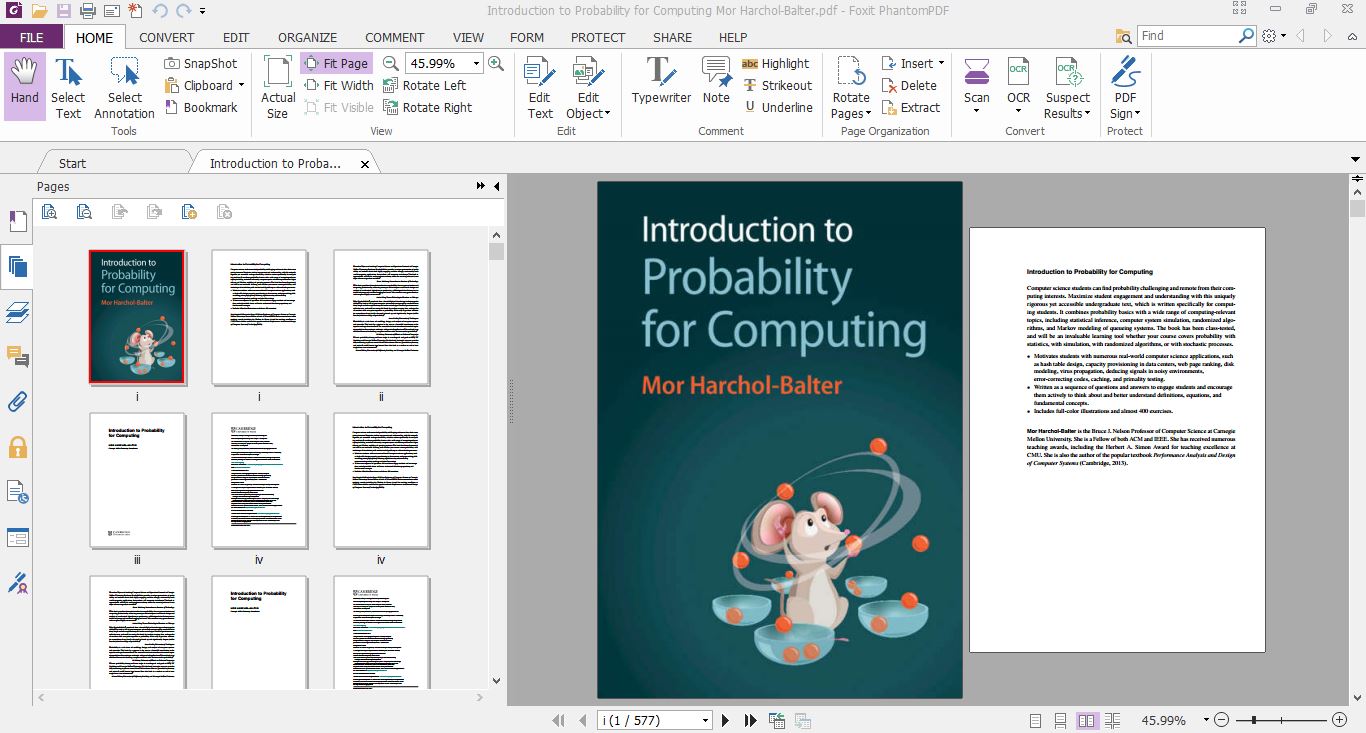Open the Edit Object dropdown
1366x733 pixels.
[x=588, y=87]
